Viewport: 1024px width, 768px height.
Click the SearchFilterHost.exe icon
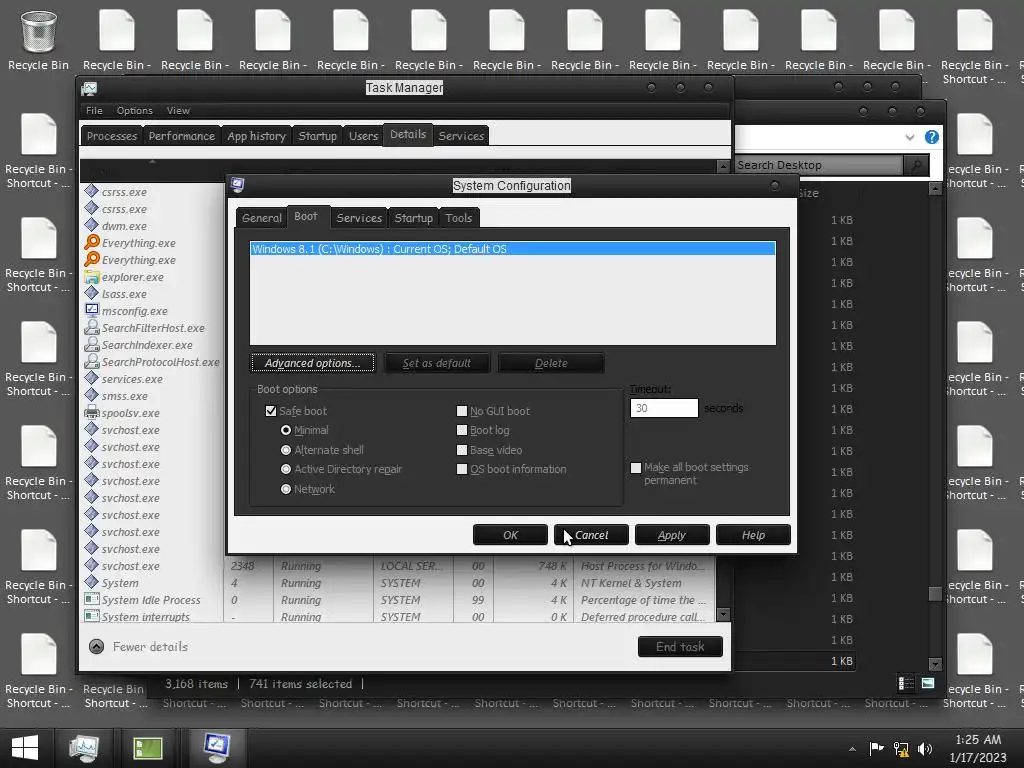[91, 328]
